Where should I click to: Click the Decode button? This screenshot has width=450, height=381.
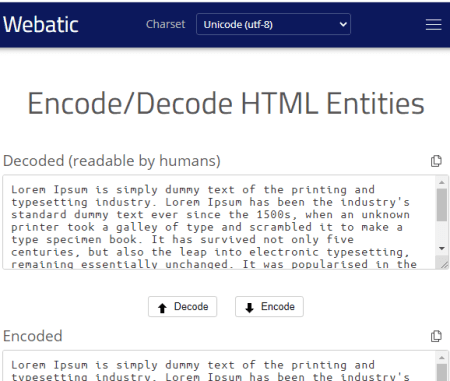coord(183,306)
